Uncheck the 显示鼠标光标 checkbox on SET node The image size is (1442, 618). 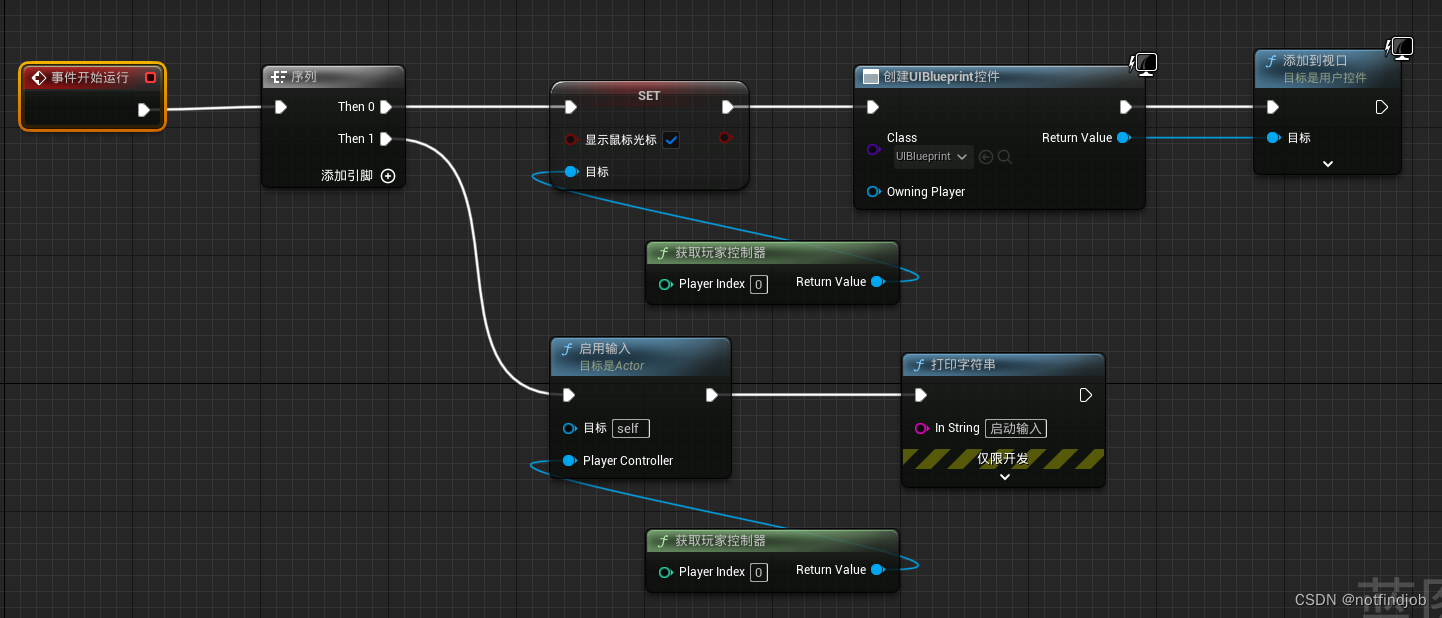click(671, 140)
